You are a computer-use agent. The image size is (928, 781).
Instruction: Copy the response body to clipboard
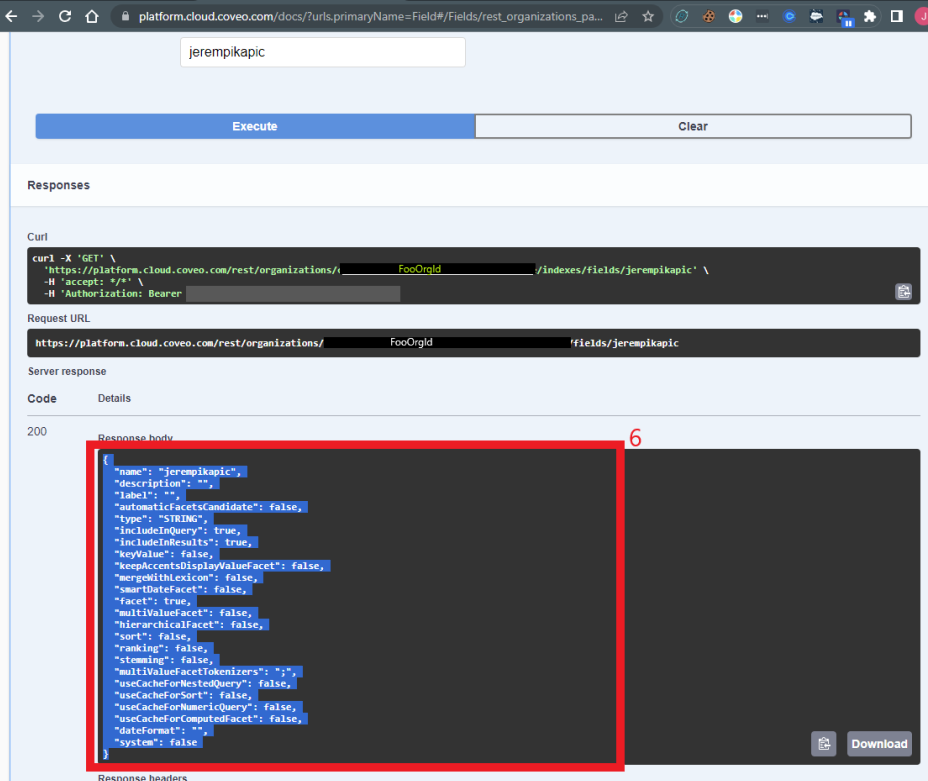point(824,744)
